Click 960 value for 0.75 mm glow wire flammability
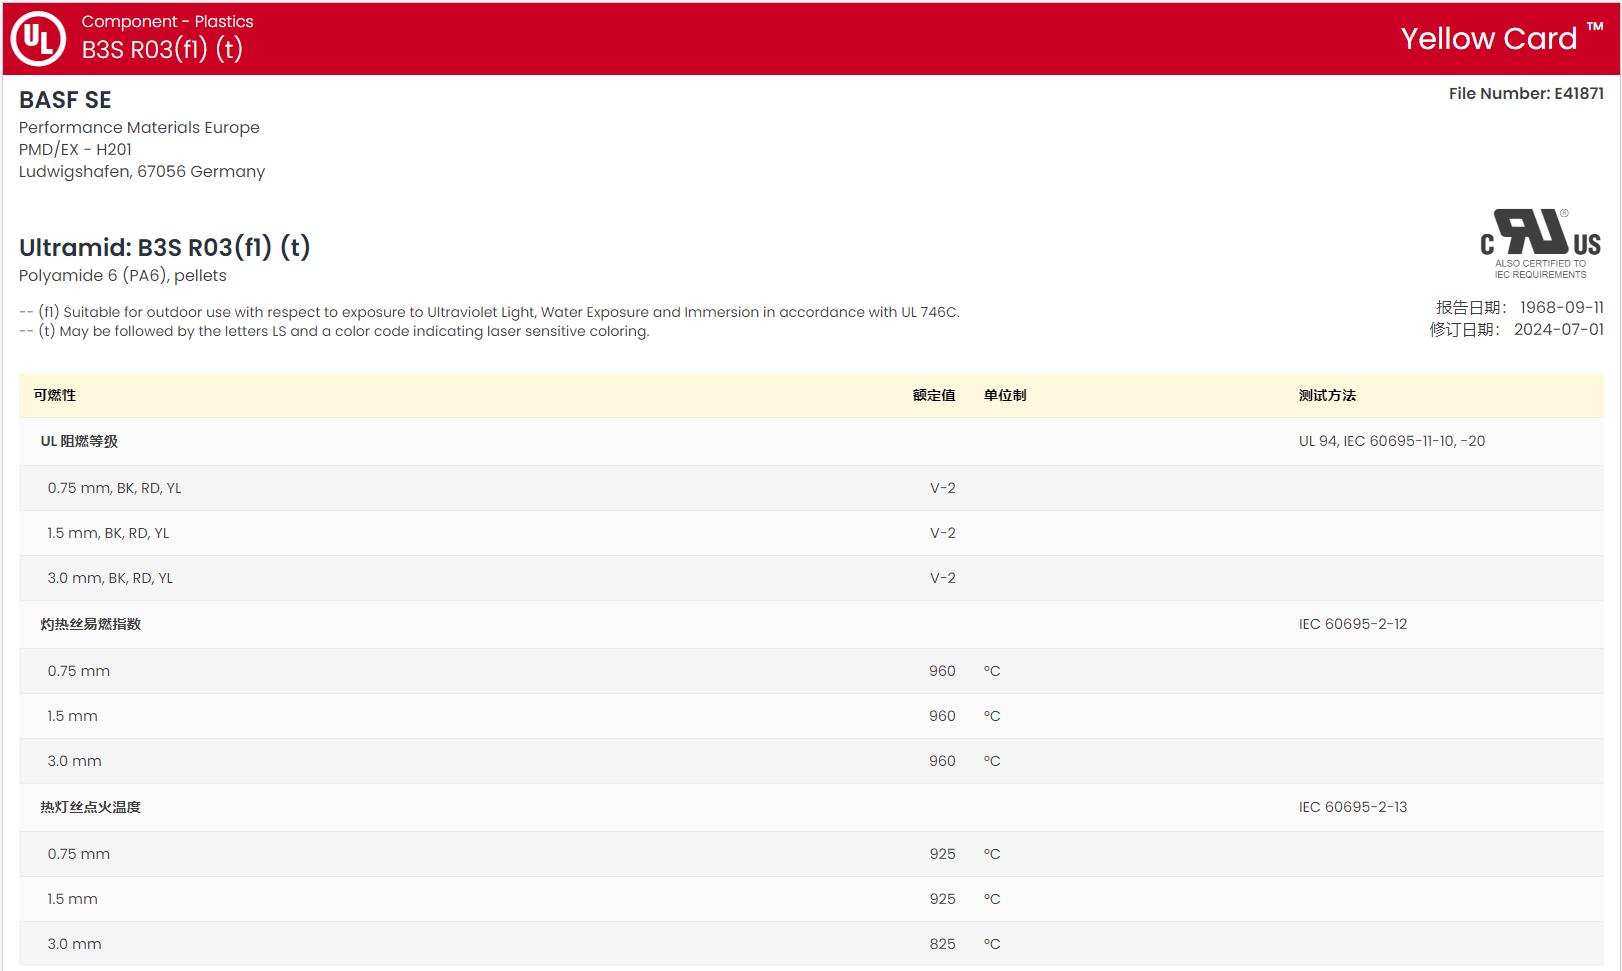Viewport: 1622px width, 971px height. coord(942,671)
